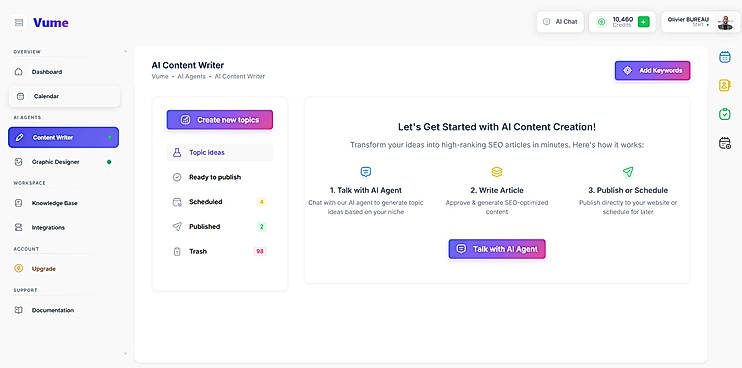Open Graphic Designer in the sidebar
The image size is (742, 368).
click(63, 162)
